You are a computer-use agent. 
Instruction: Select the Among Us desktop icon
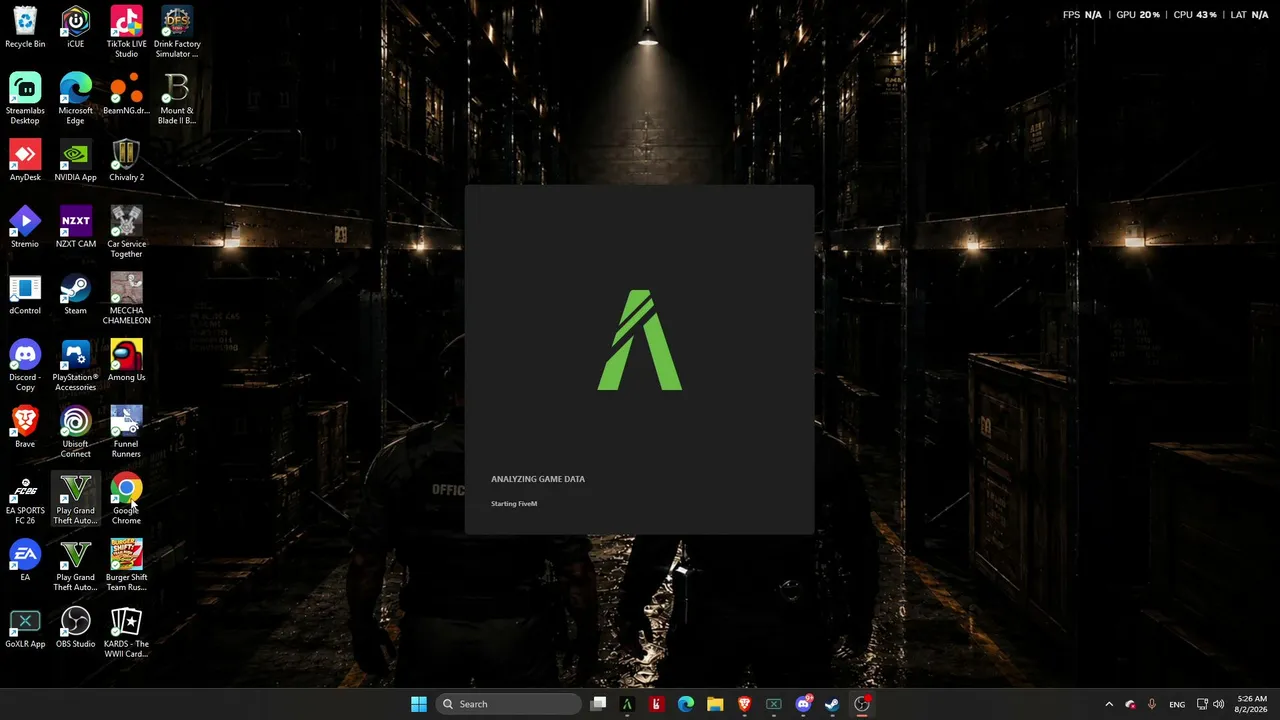[x=126, y=361]
